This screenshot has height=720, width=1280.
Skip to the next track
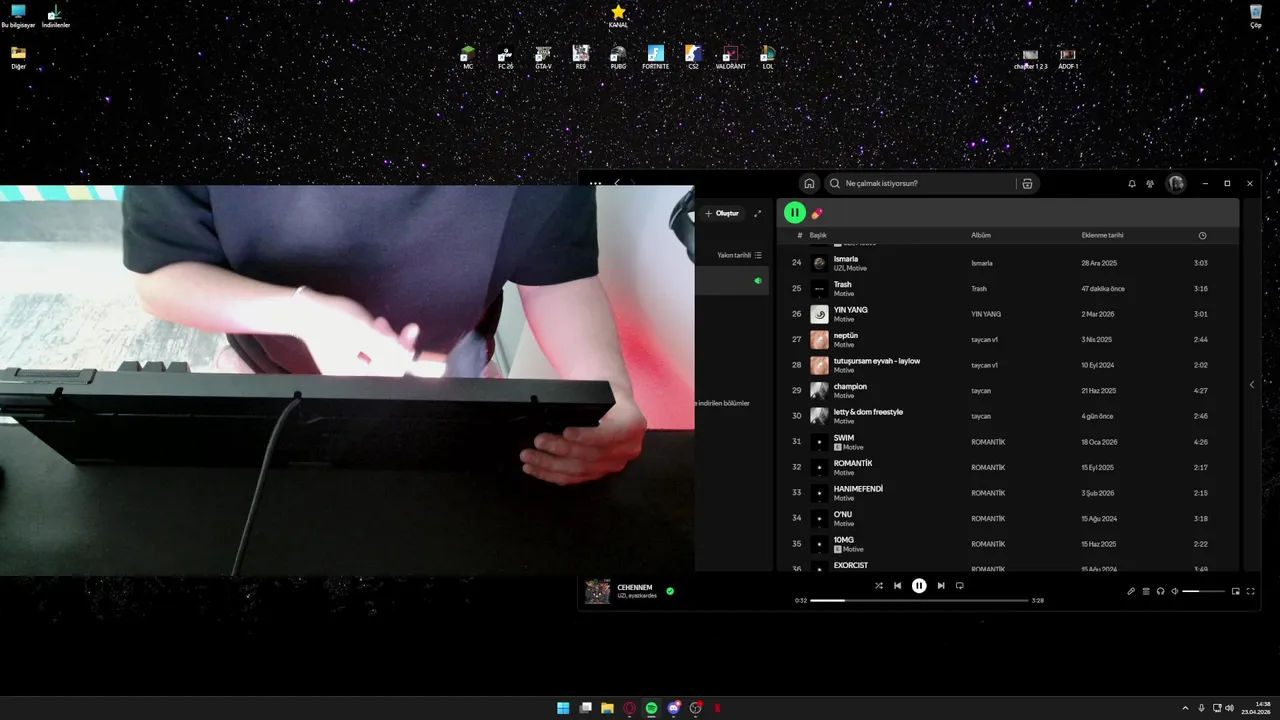point(940,586)
